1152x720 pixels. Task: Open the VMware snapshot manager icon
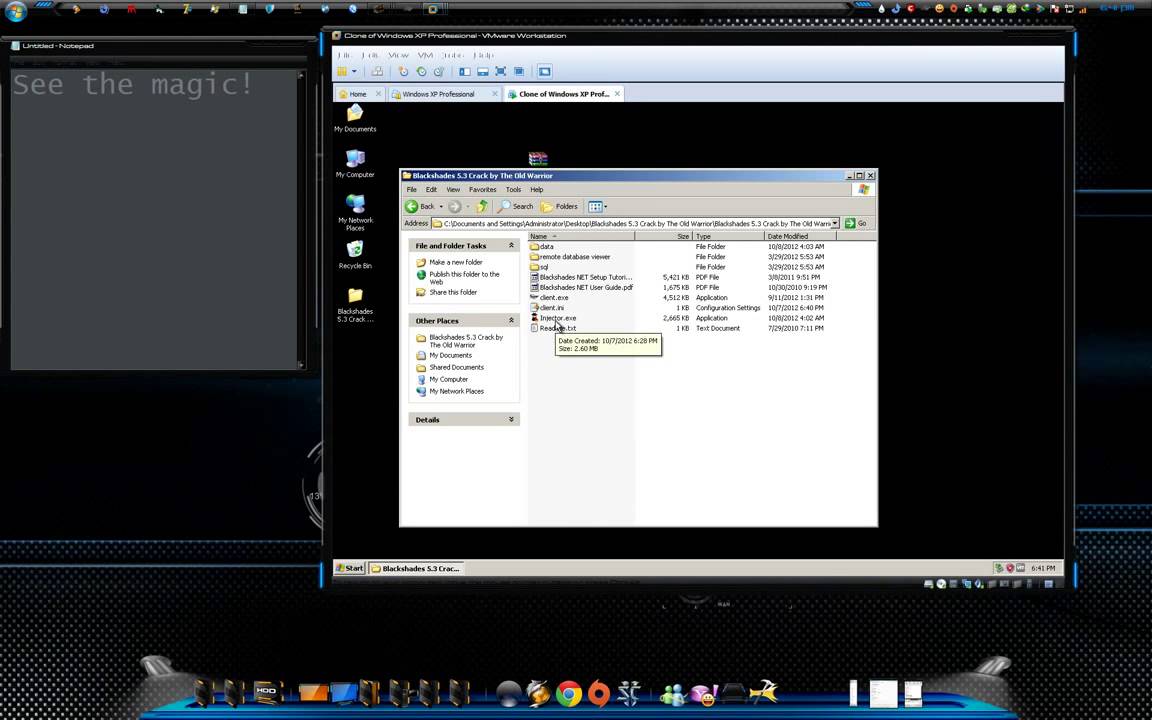click(439, 71)
